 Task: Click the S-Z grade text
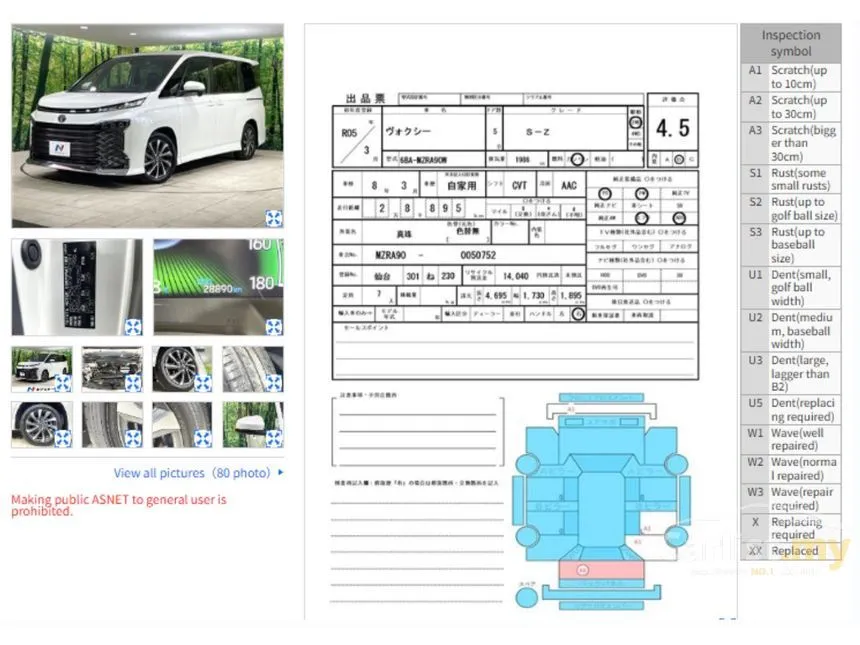[x=538, y=132]
